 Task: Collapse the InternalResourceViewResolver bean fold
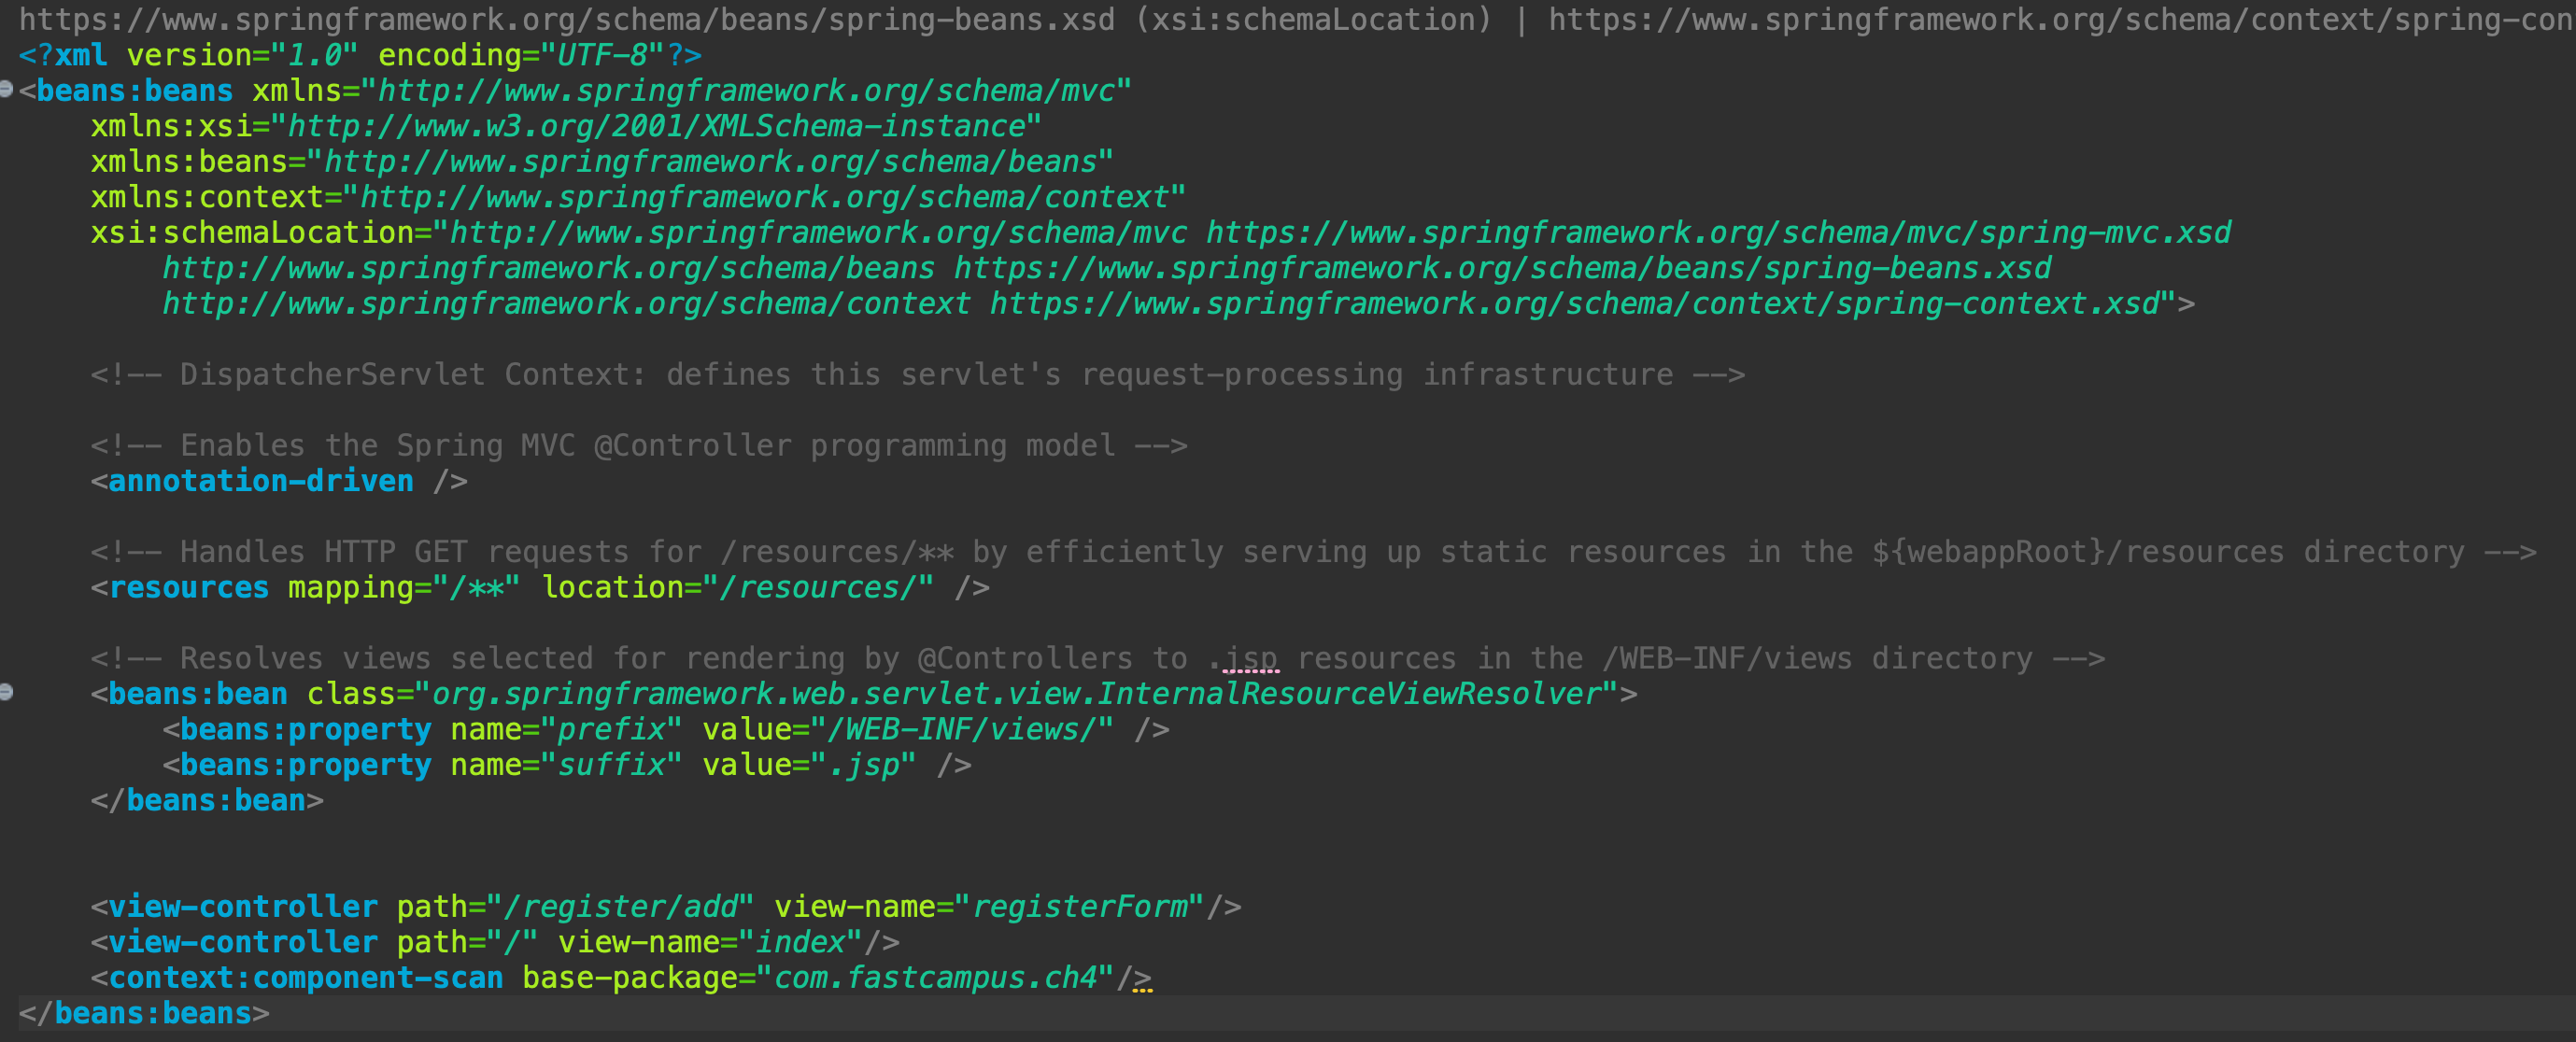6,692
